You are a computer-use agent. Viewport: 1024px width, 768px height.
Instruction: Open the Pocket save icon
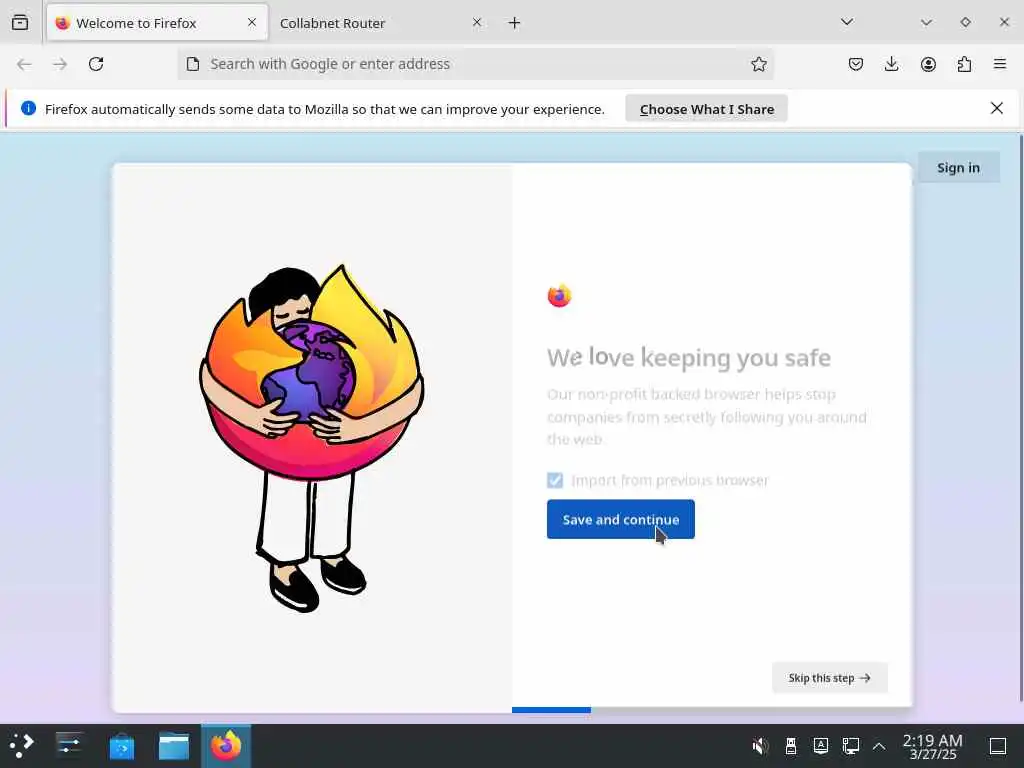[856, 64]
